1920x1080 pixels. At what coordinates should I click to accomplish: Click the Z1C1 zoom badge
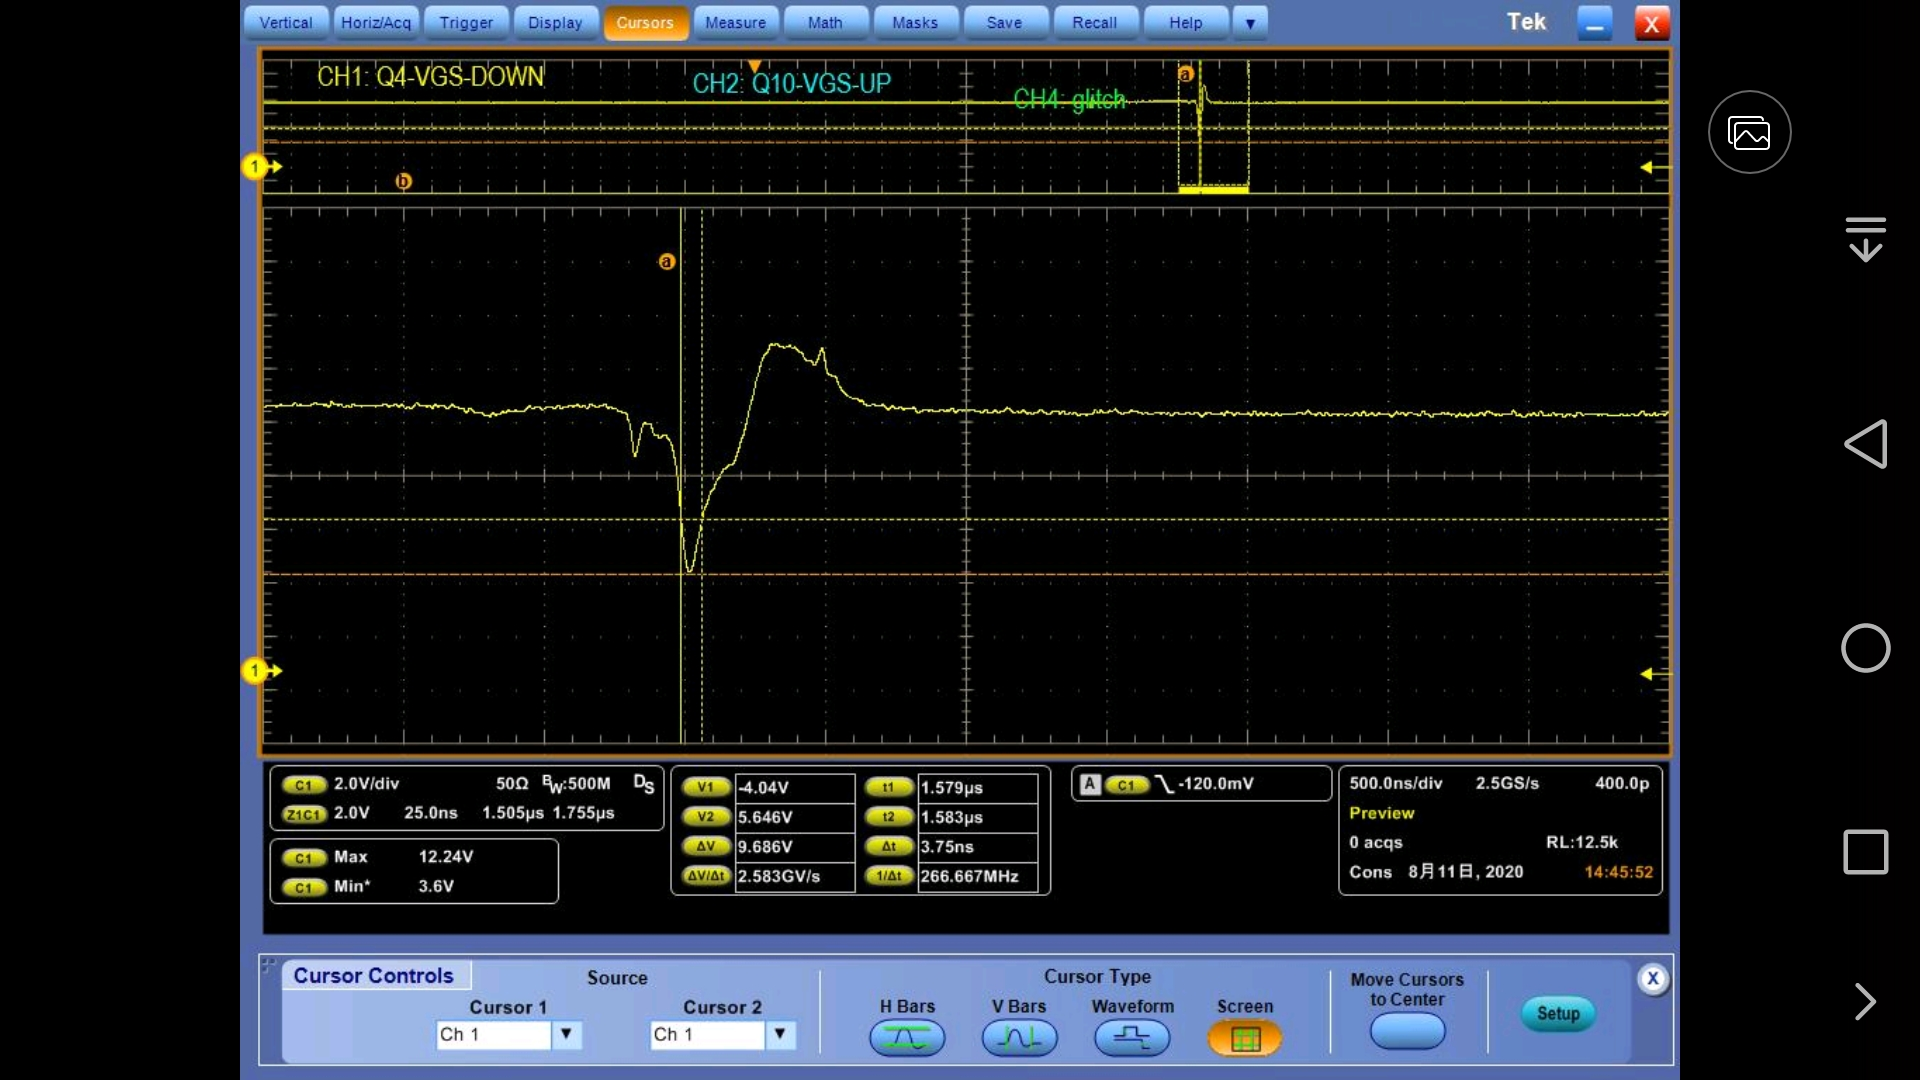coord(304,814)
